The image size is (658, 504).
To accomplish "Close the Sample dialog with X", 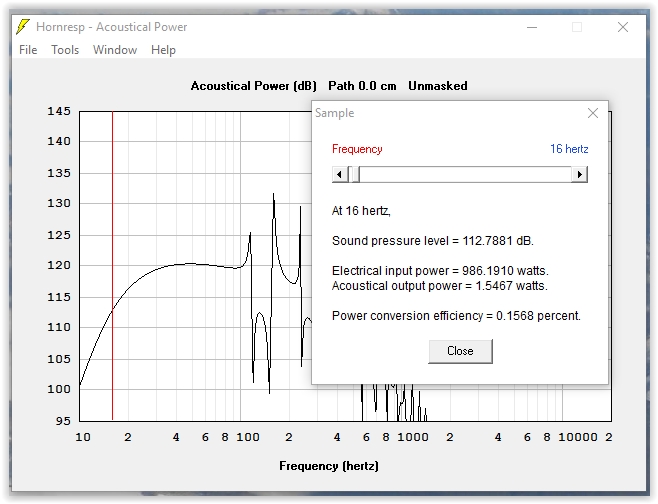I will pos(593,113).
